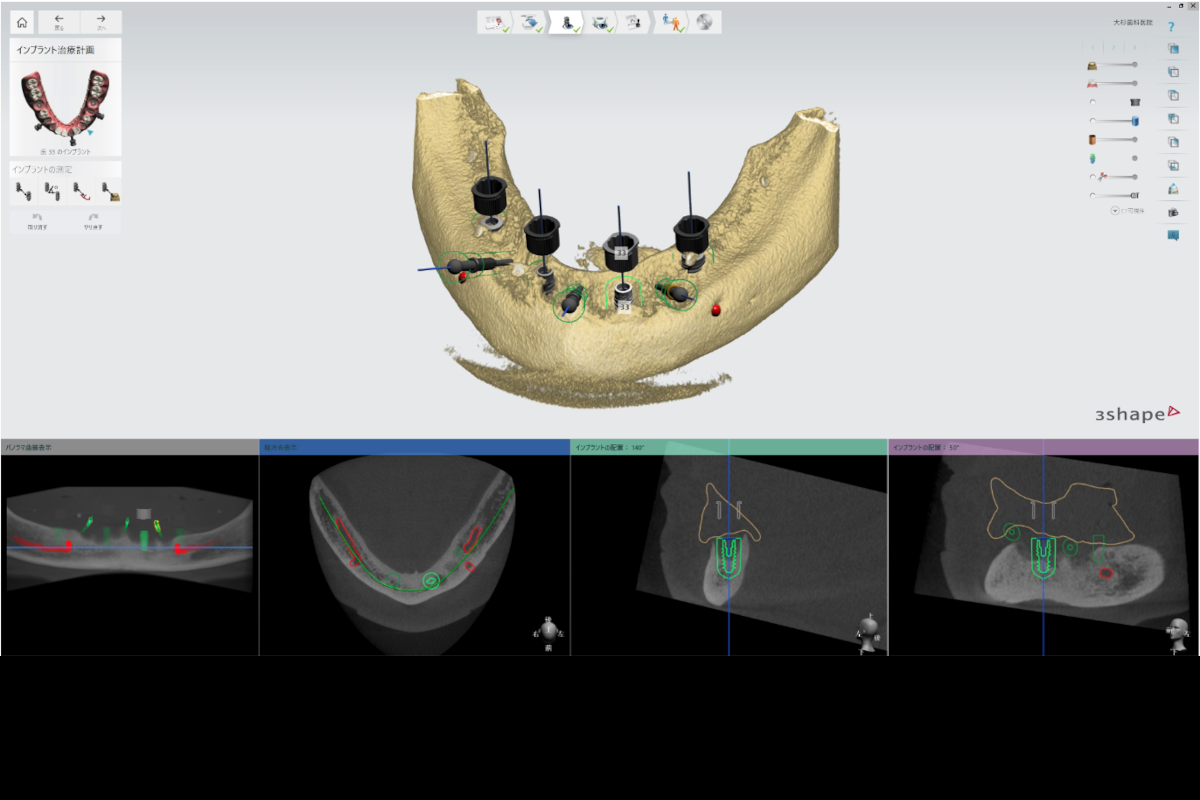Switch to tab 2 in the right panel

coord(1113,47)
